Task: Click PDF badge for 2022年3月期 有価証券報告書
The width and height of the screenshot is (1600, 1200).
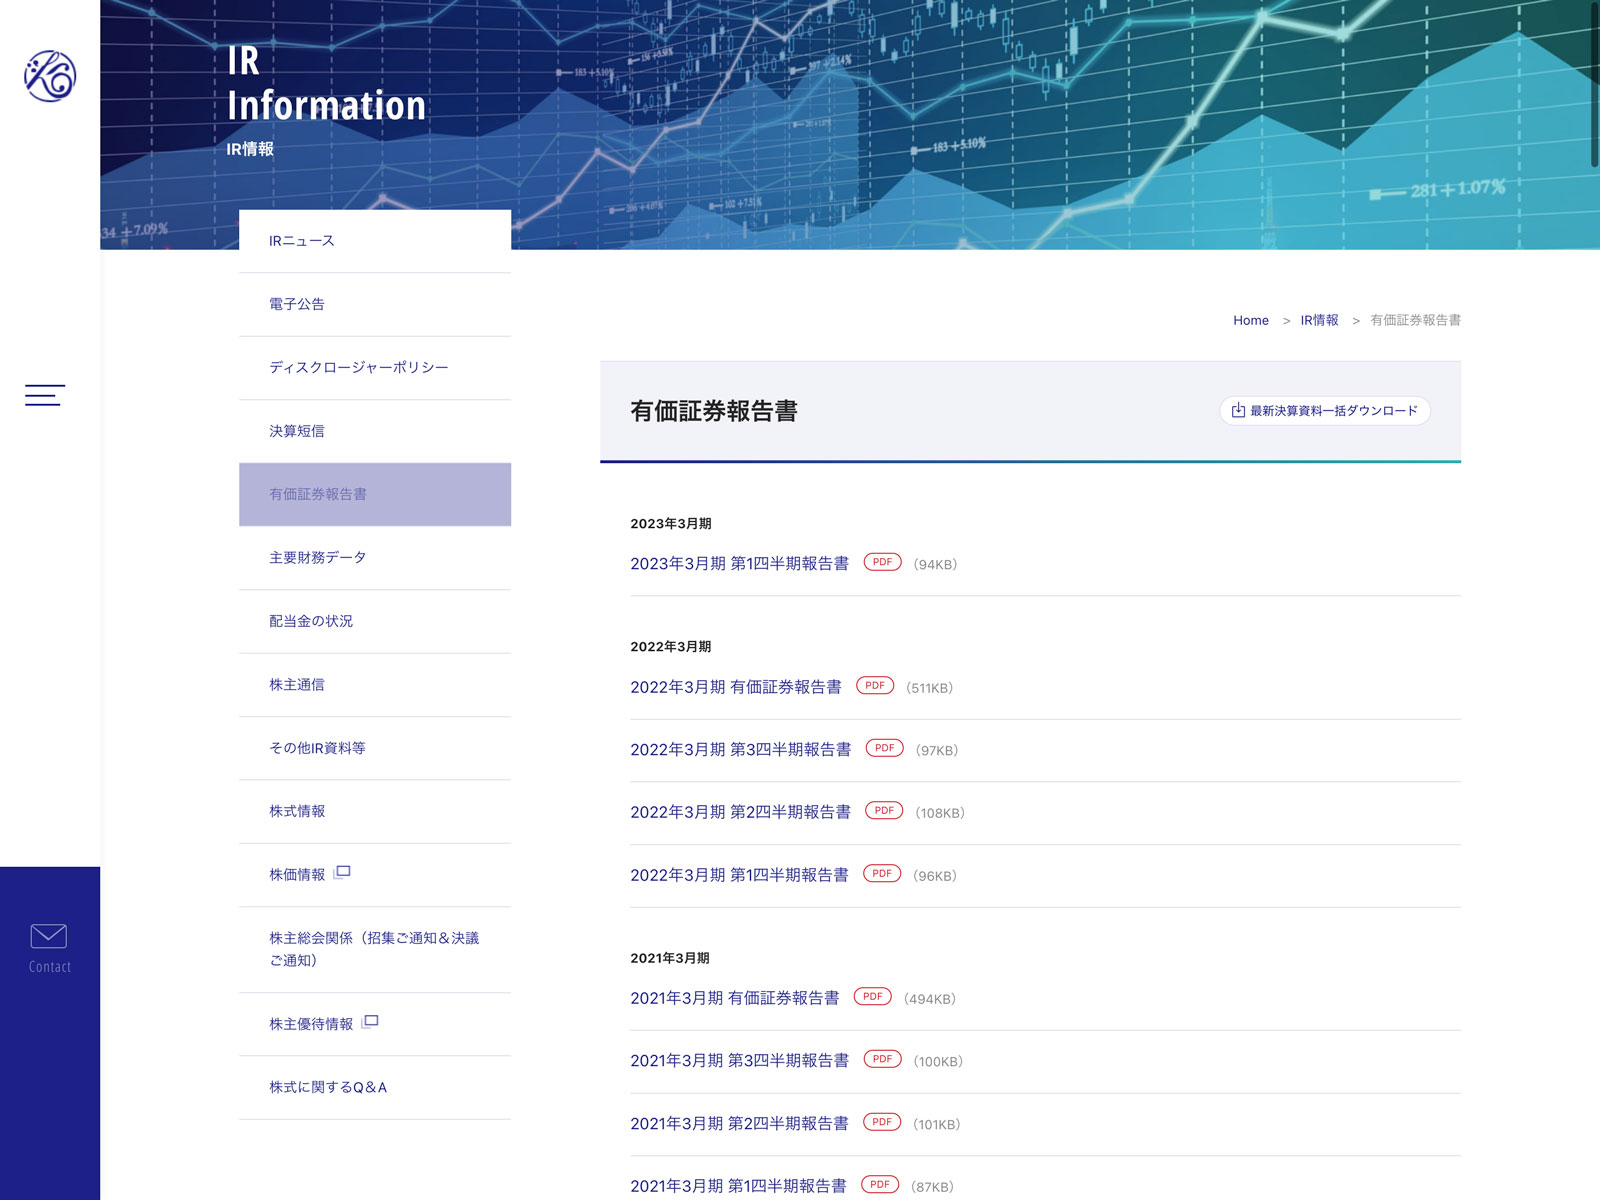Action: pos(875,686)
